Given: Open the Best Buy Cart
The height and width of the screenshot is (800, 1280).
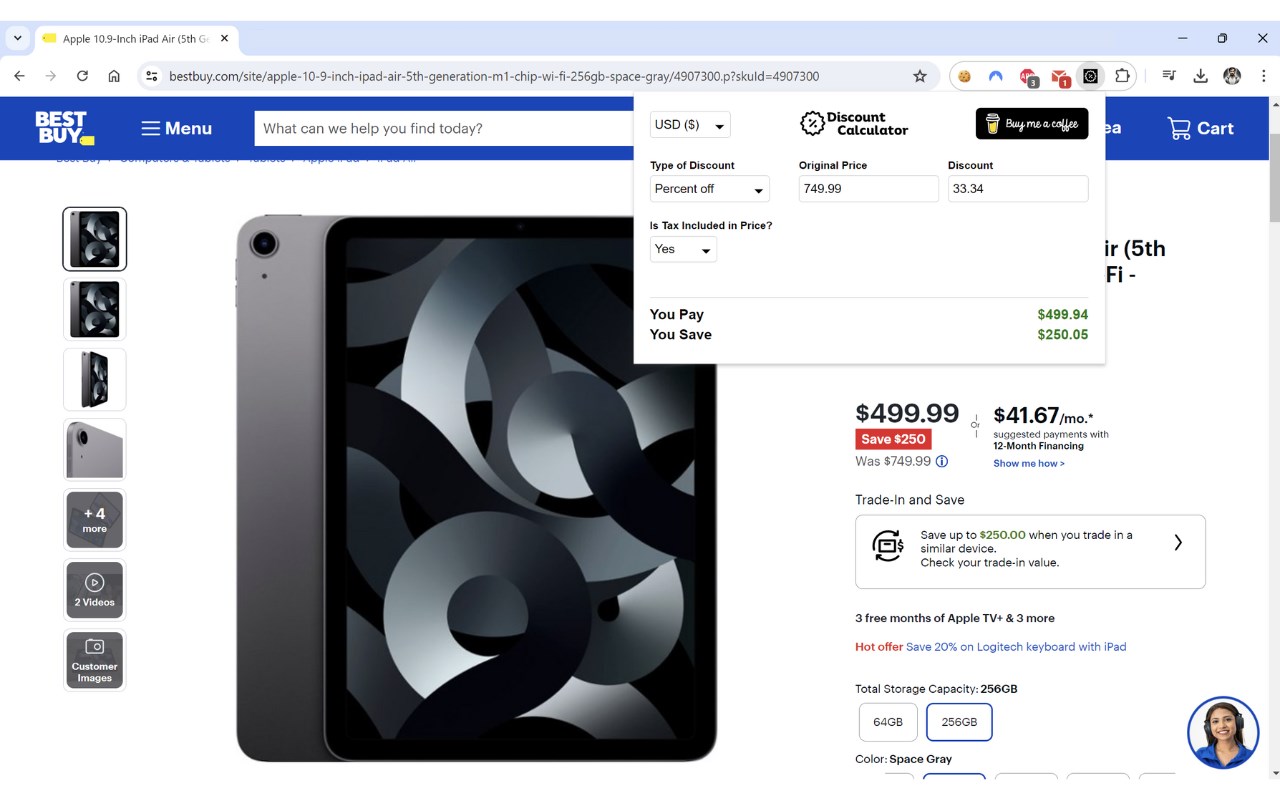Looking at the screenshot, I should (x=1200, y=128).
